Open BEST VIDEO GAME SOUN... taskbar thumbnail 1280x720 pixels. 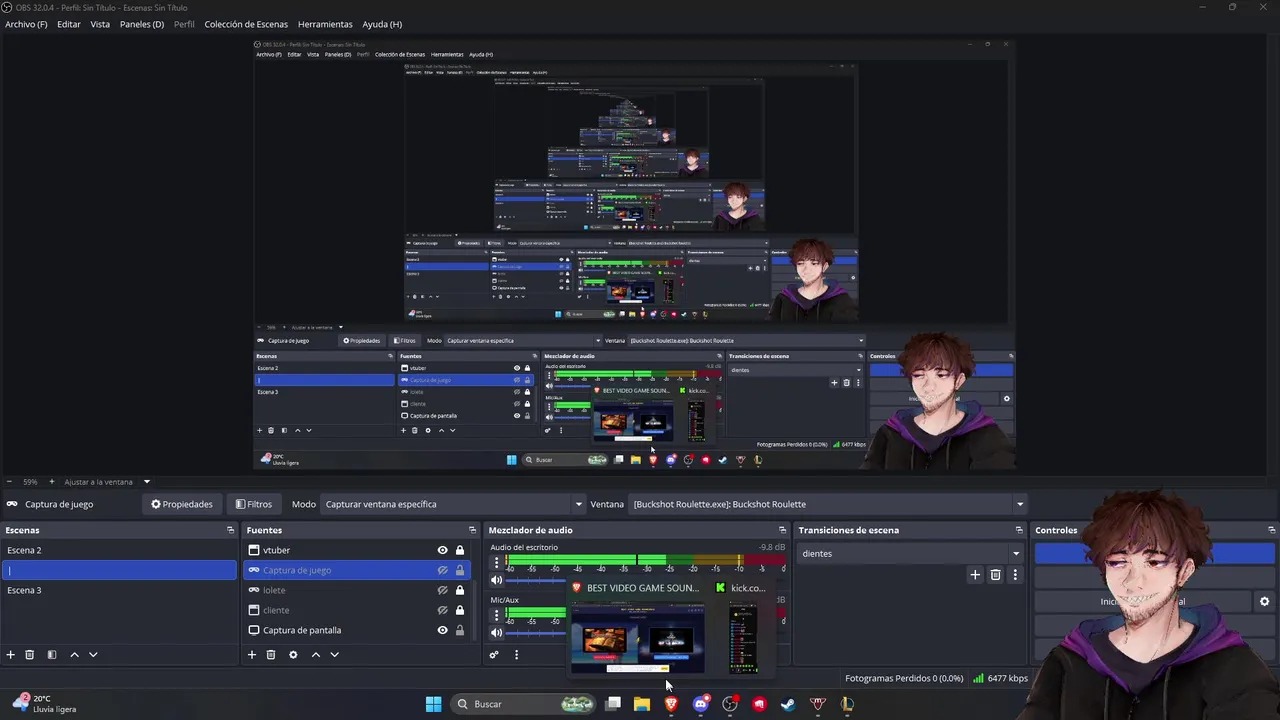point(638,627)
